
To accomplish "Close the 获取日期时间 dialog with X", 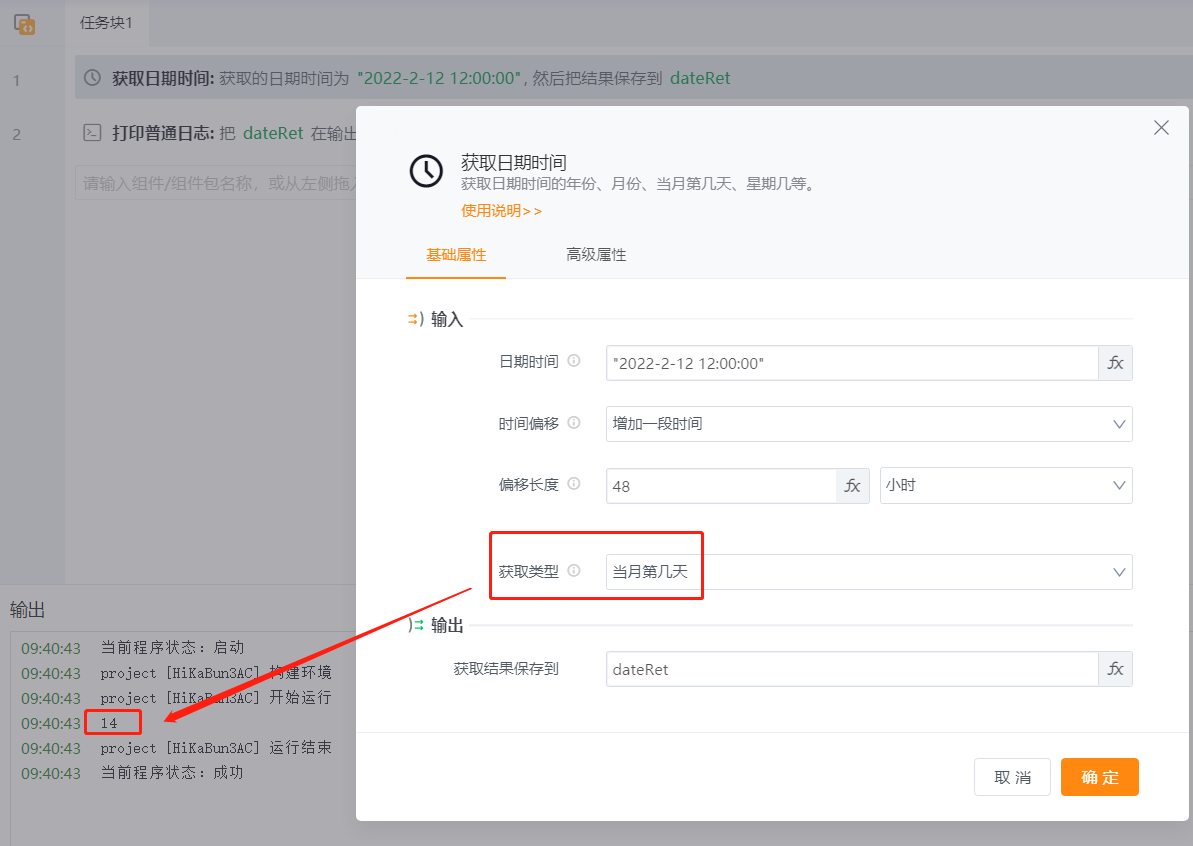I will click(x=1161, y=128).
